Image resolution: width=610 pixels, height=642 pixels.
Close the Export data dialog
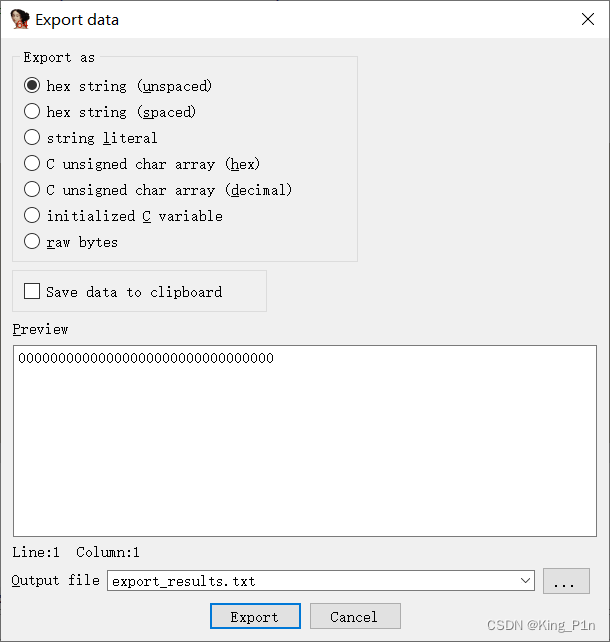pyautogui.click(x=586, y=19)
